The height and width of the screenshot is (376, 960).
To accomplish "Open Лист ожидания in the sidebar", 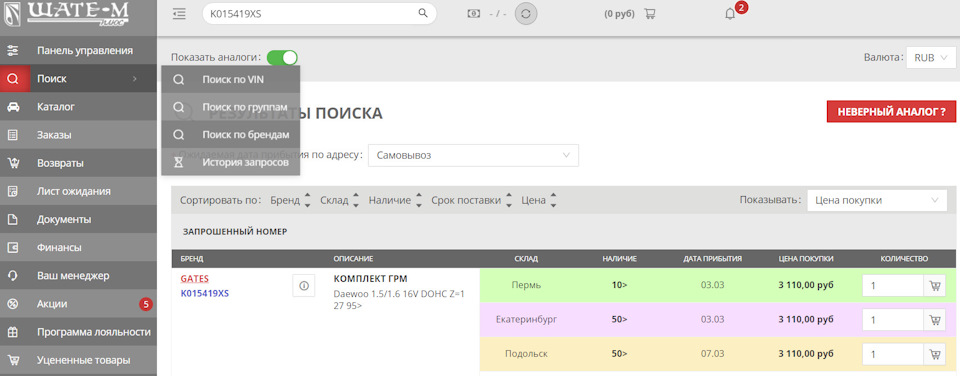I will pyautogui.click(x=78, y=191).
